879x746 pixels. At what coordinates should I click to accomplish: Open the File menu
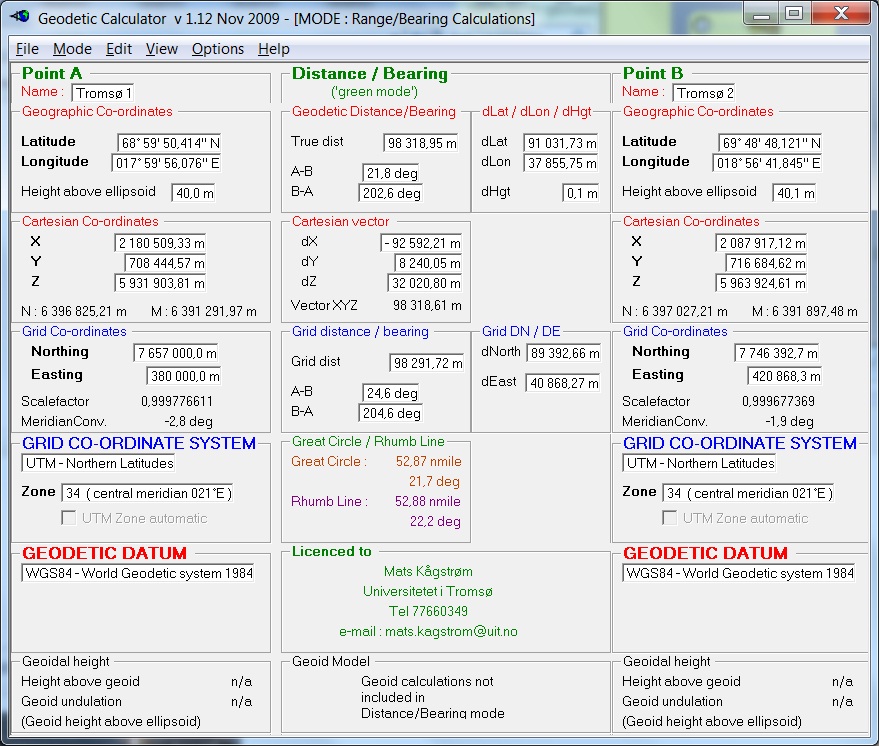[27, 48]
